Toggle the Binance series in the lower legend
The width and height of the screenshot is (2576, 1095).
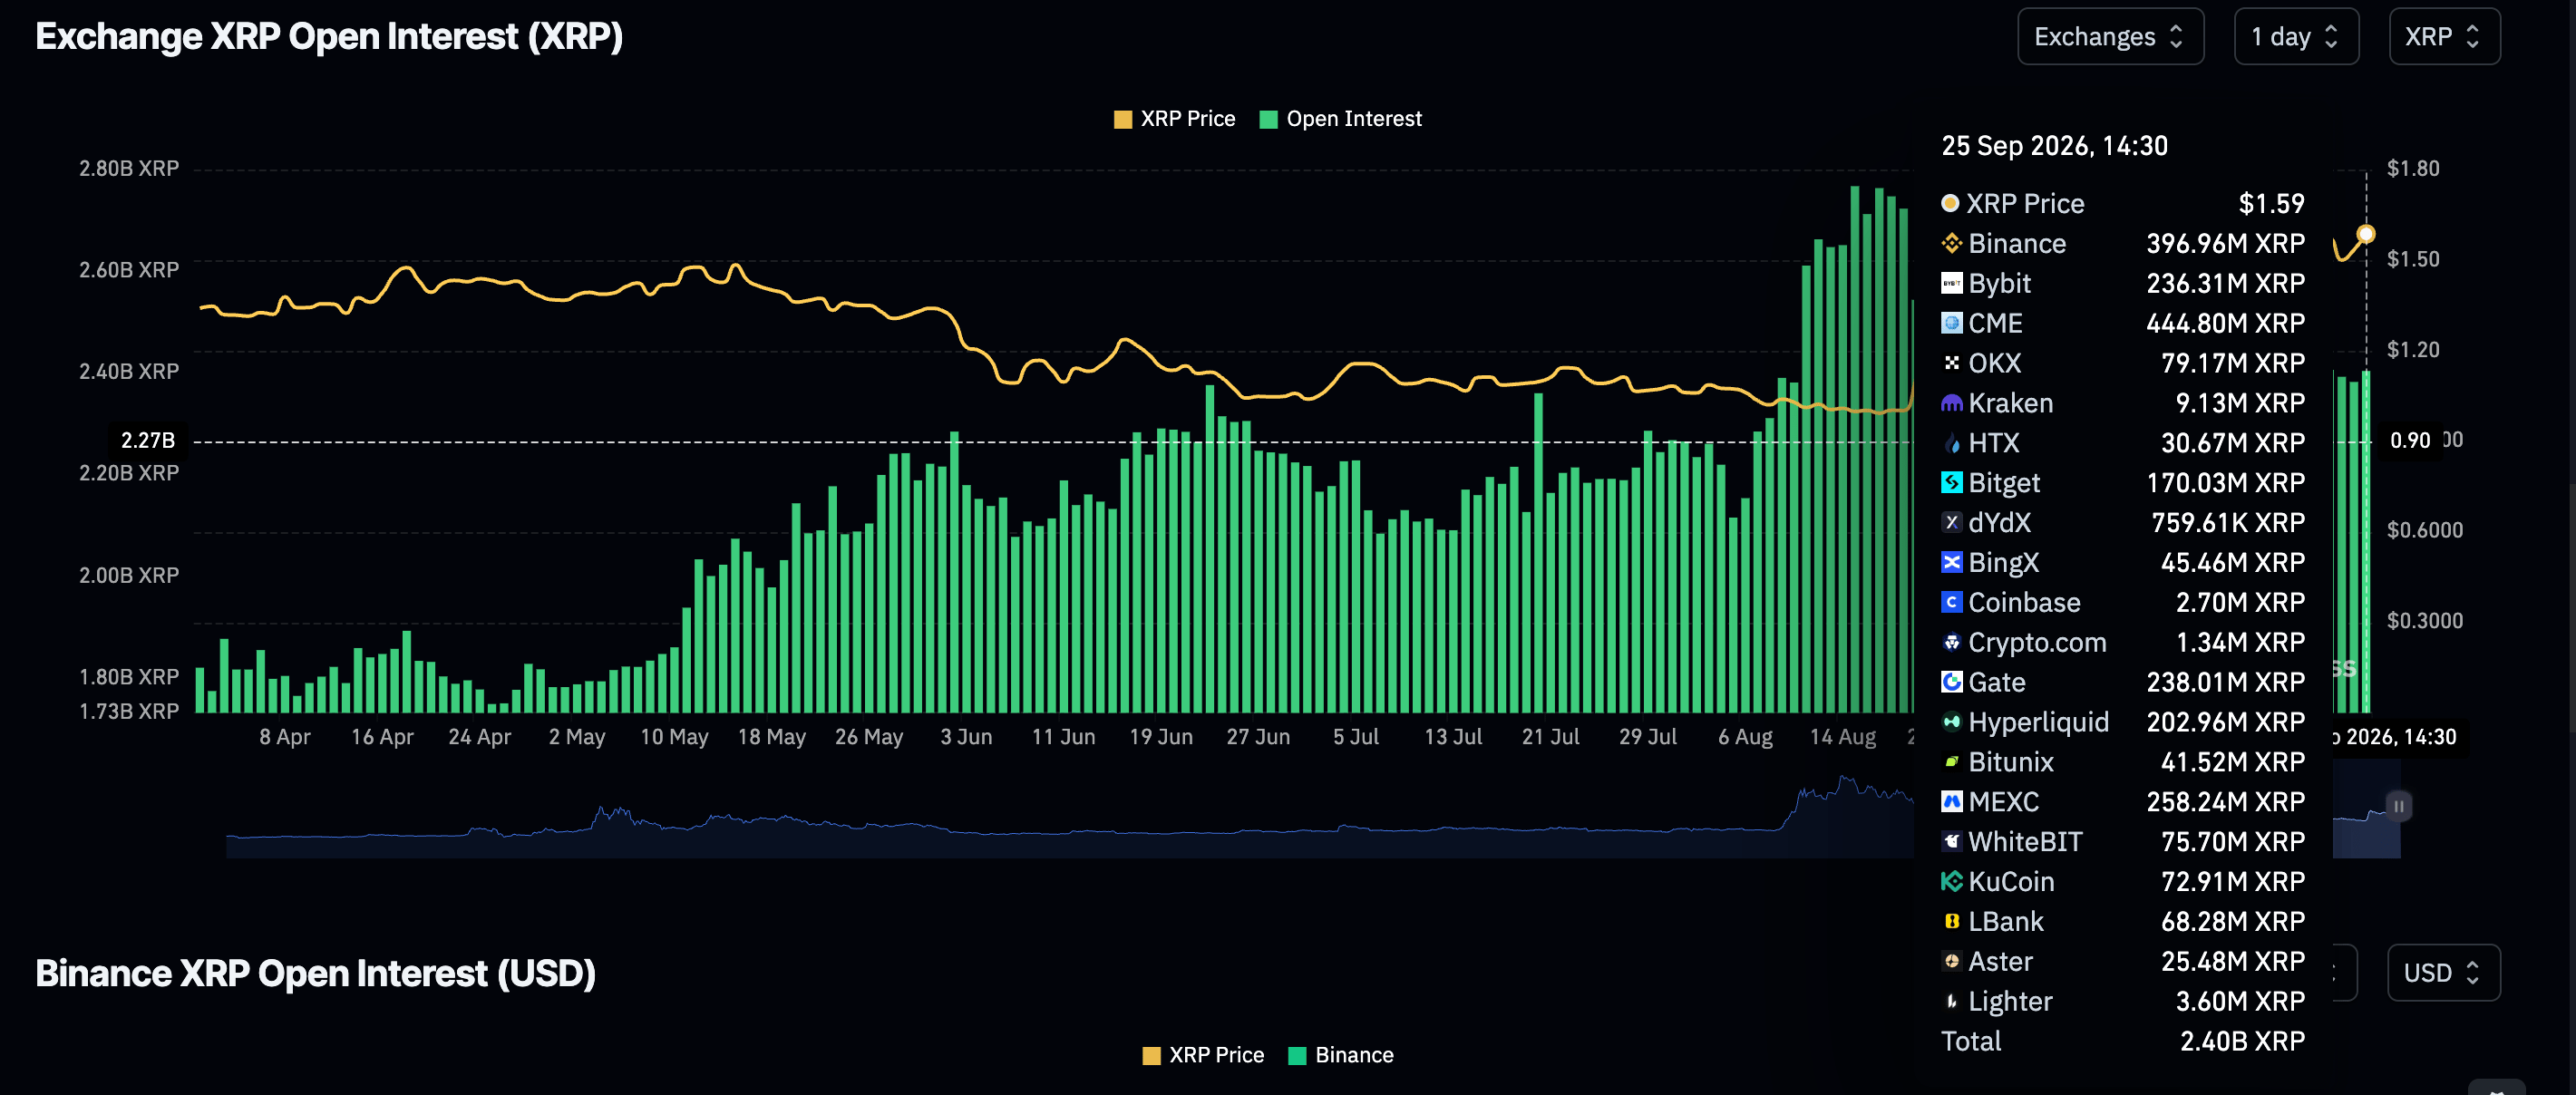coord(1341,1055)
